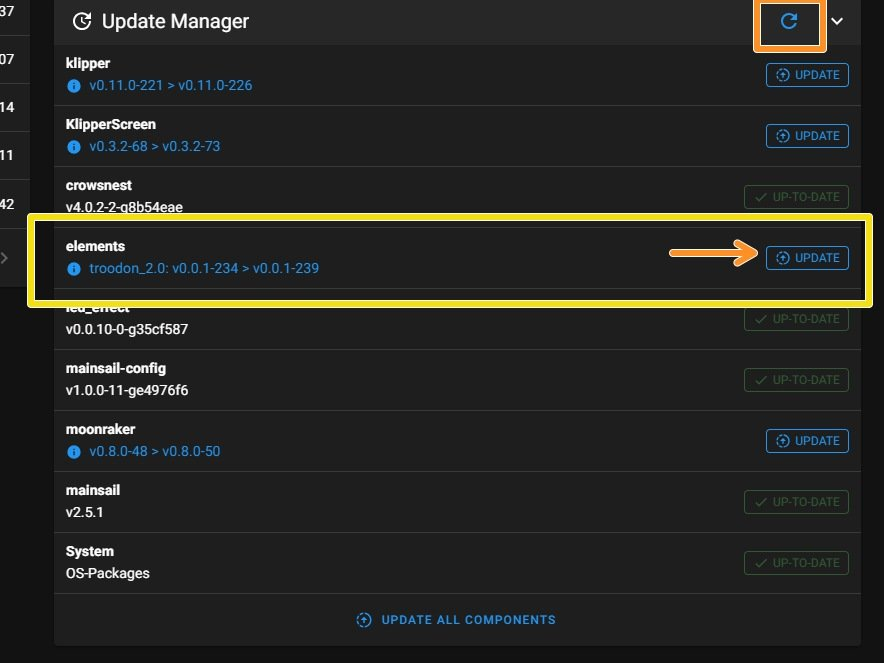Click System OS-Packages UP-TO-DATE button

796,563
